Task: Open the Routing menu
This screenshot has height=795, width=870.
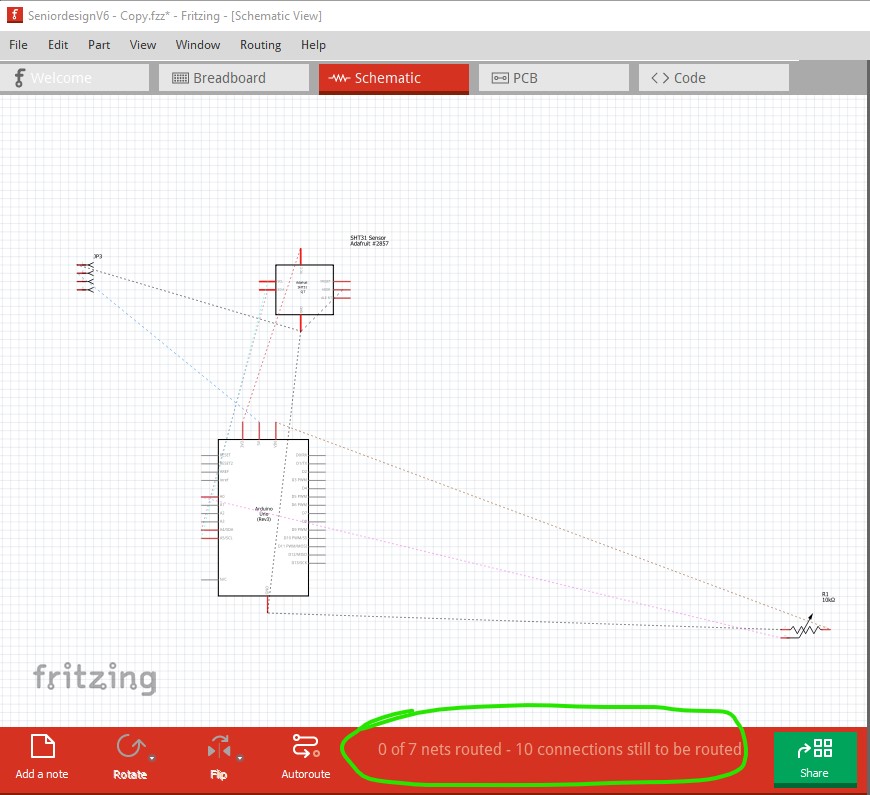Action: tap(260, 45)
